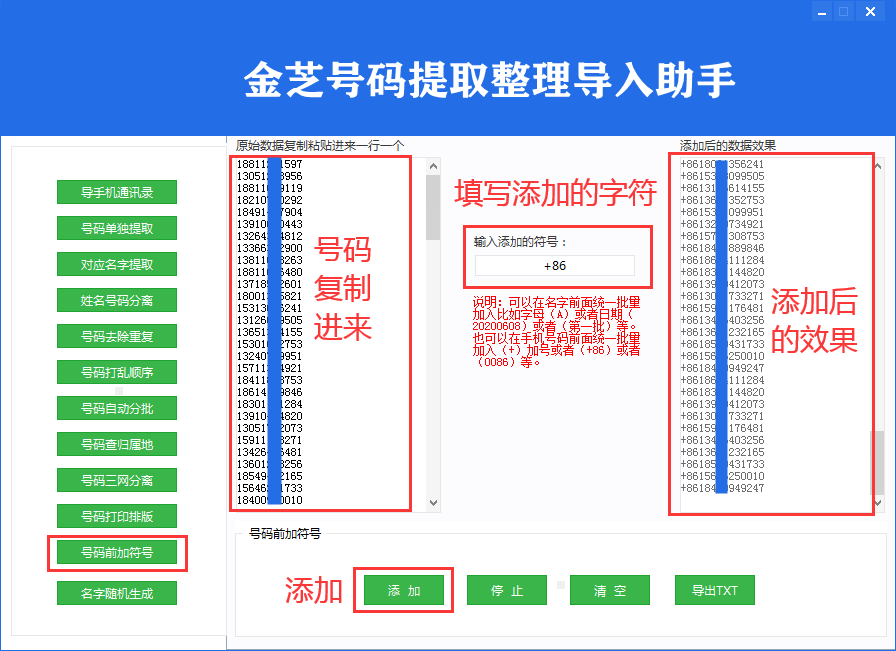Viewport: 896px width, 651px height.
Task: Select the 号码三网分离 carrier separator
Action: pos(119,480)
